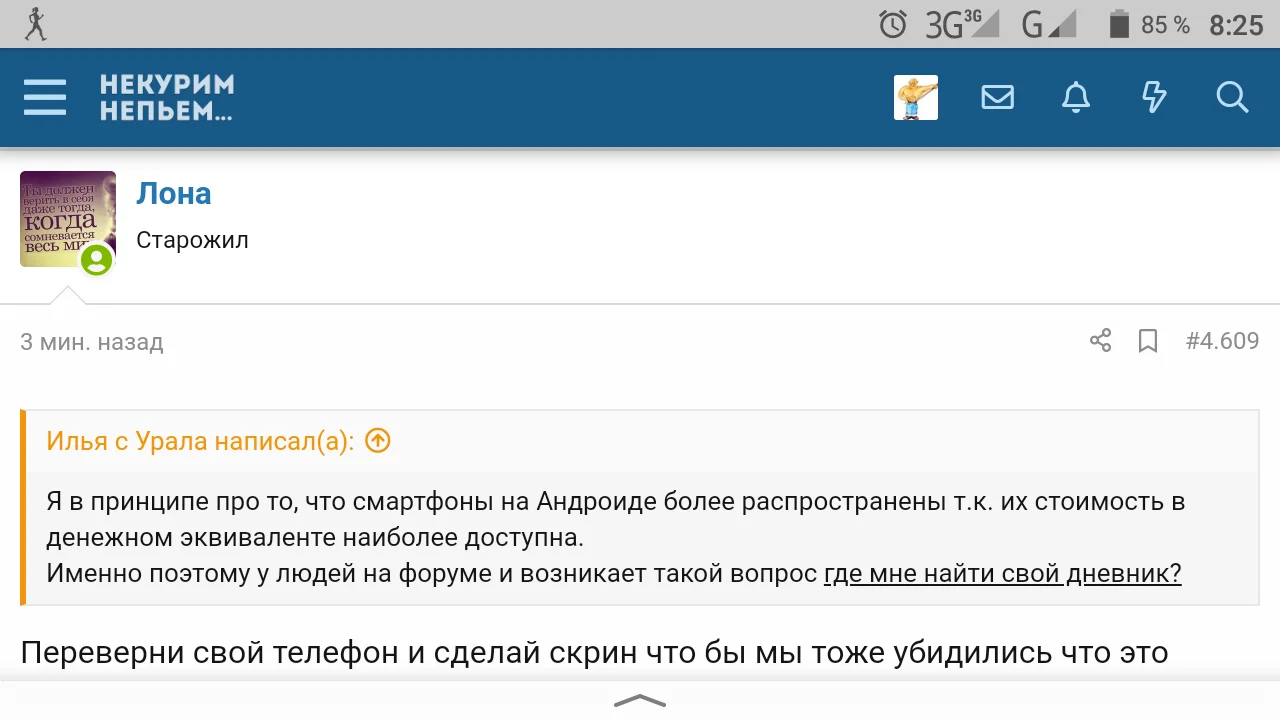Screen dimensions: 1280x720
Task: Jump to quoted post via the orange up arrow
Action: (x=377, y=440)
